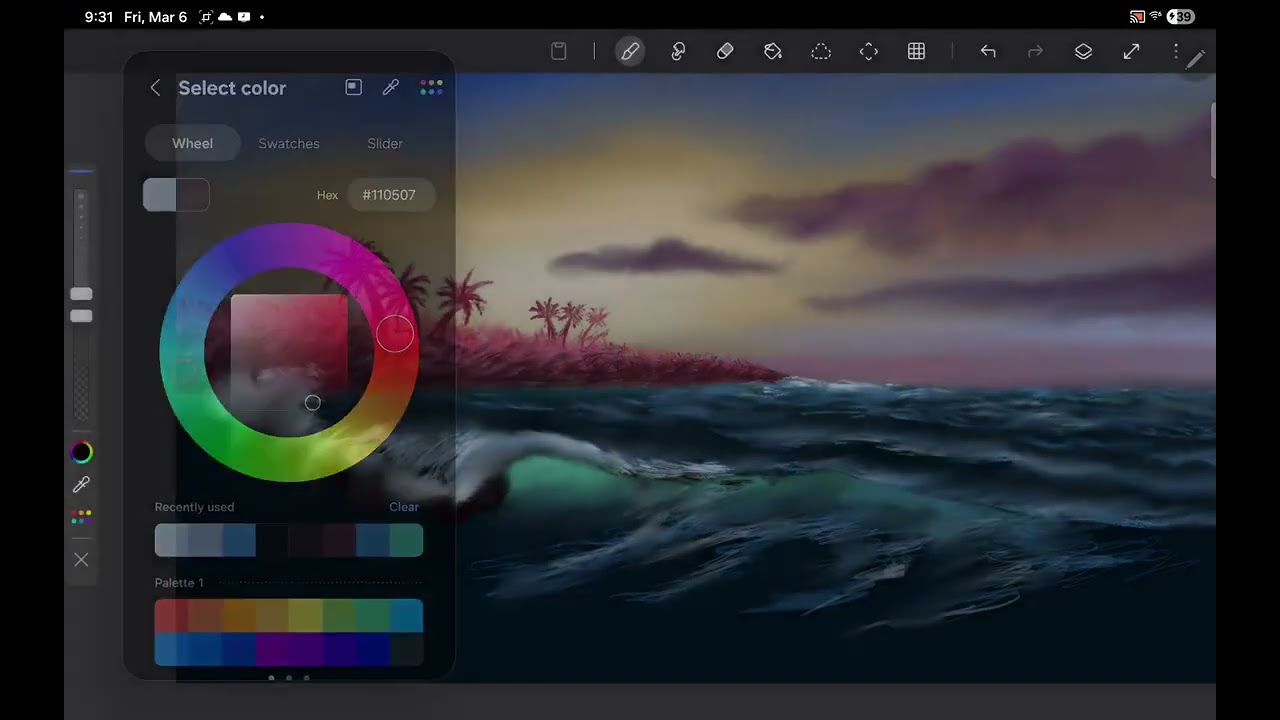Pick the first light gray recently used color
1280x720 pixels.
pos(171,540)
